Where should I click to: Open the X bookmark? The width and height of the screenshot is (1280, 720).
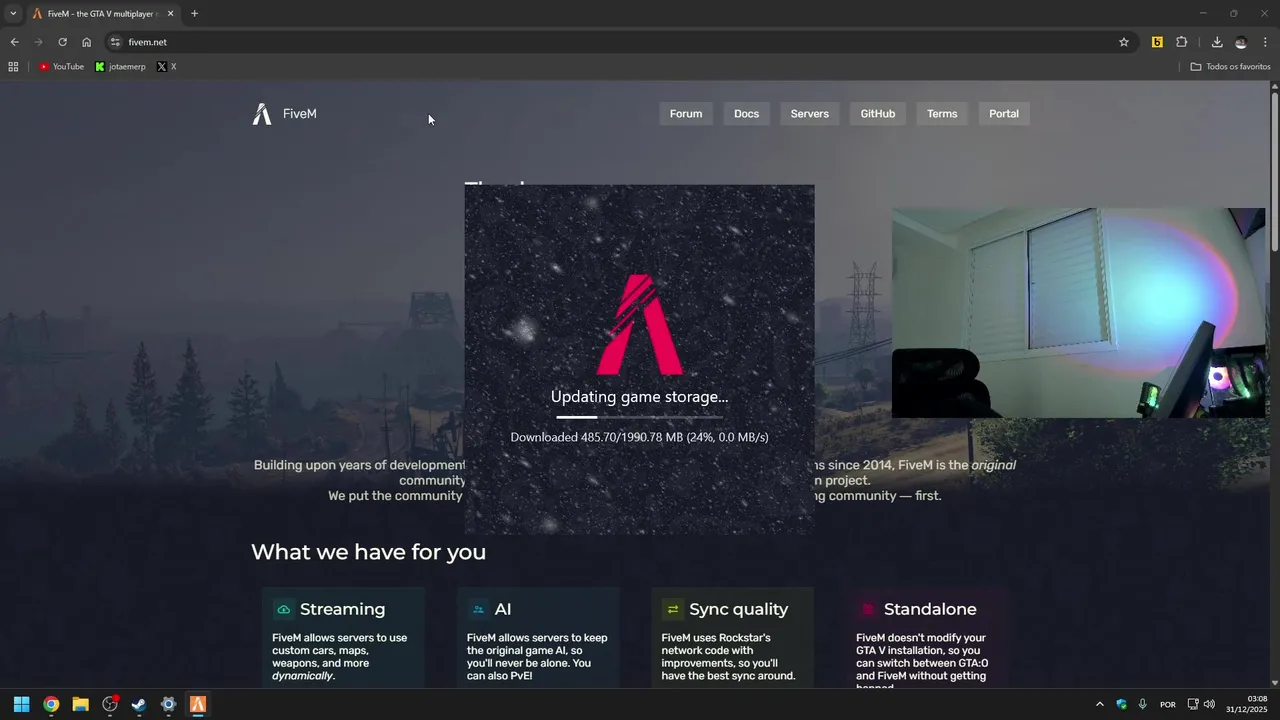point(167,67)
